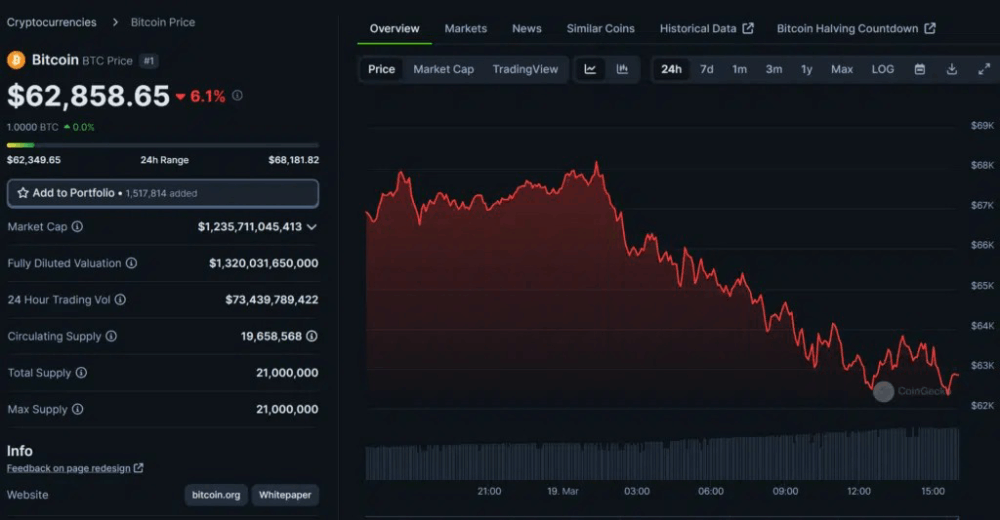
Task: Open the Similar Coins tab
Action: [600, 28]
